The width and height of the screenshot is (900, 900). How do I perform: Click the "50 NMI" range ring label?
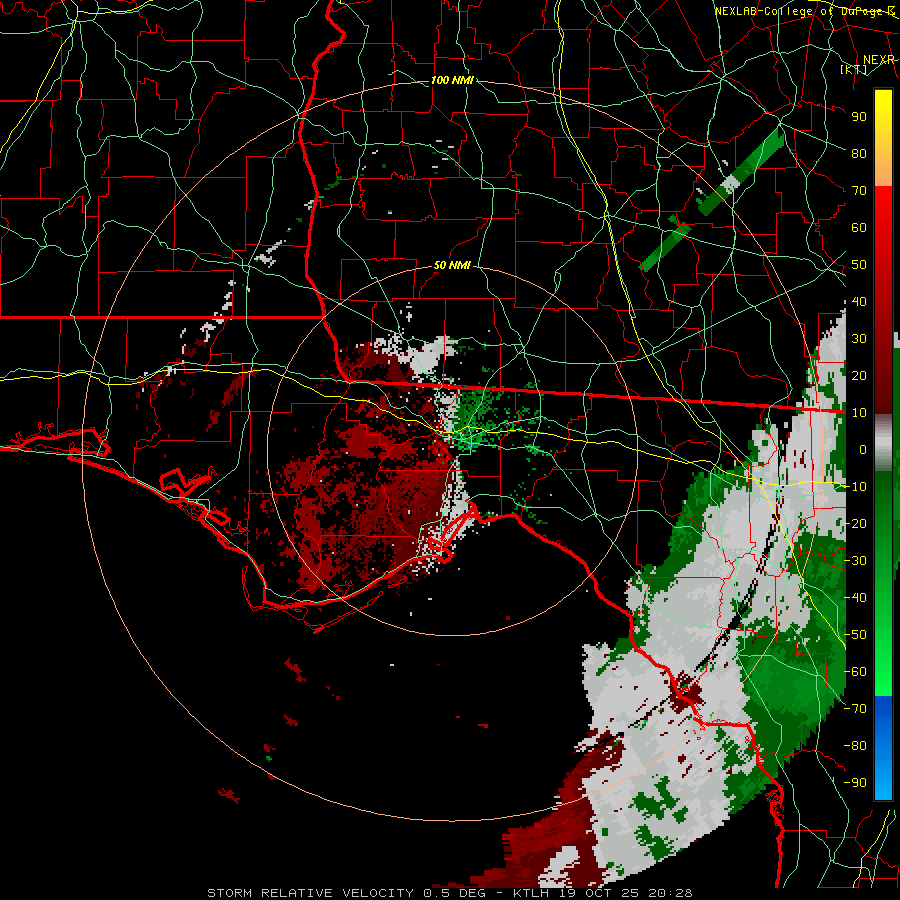click(452, 265)
